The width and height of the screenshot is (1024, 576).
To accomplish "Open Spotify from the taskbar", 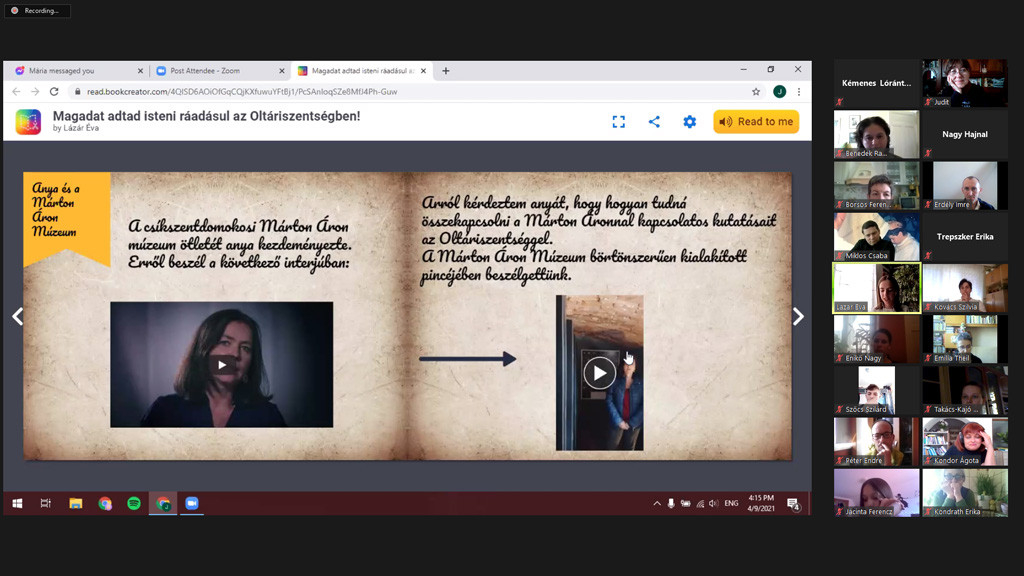I will tap(134, 504).
